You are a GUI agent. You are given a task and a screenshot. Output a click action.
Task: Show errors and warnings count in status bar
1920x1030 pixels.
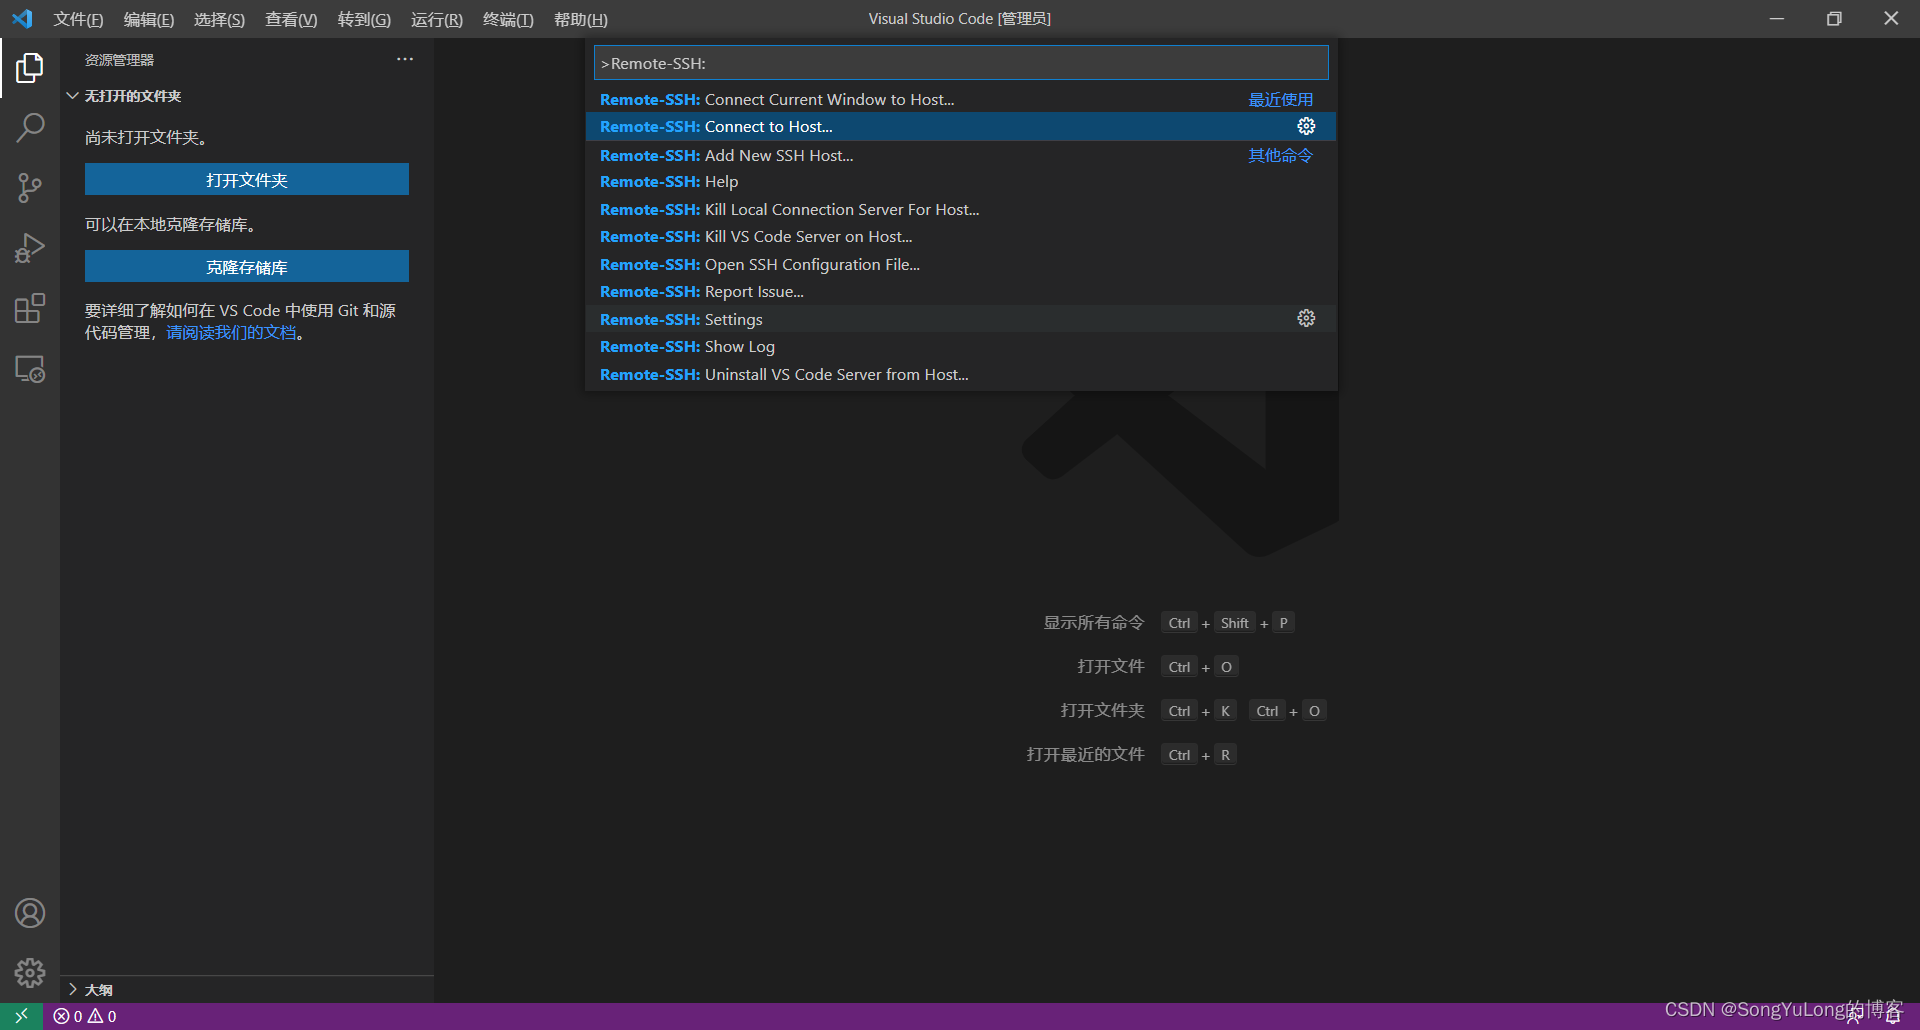[x=85, y=1016]
